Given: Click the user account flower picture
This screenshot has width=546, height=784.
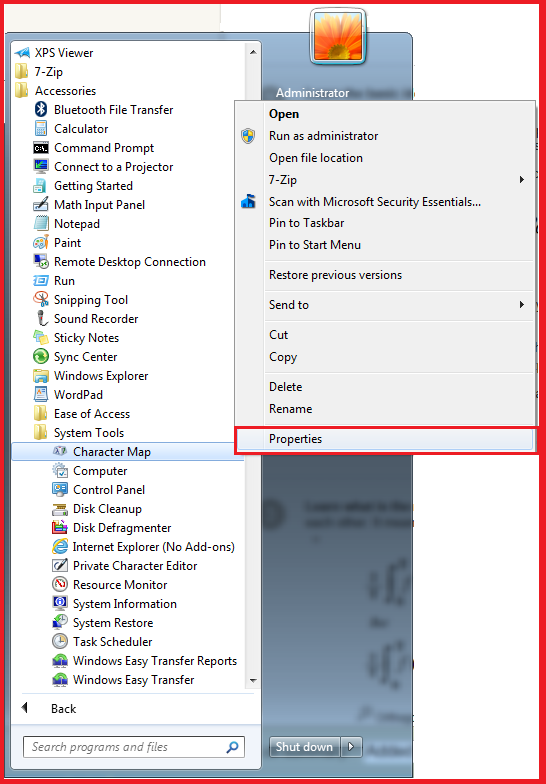Looking at the screenshot, I should pos(338,38).
